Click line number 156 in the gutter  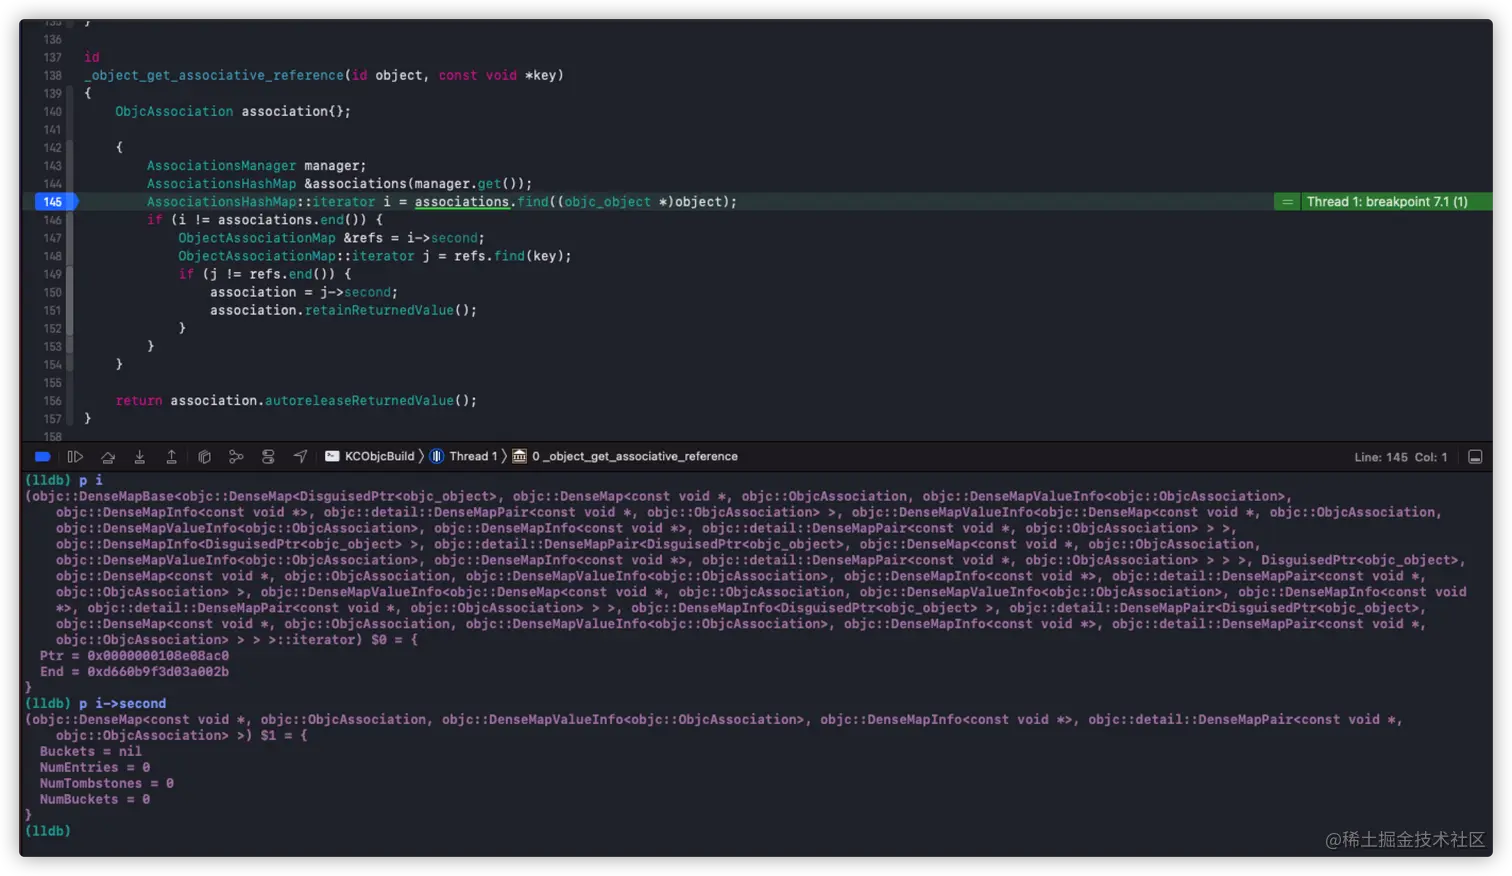53,401
